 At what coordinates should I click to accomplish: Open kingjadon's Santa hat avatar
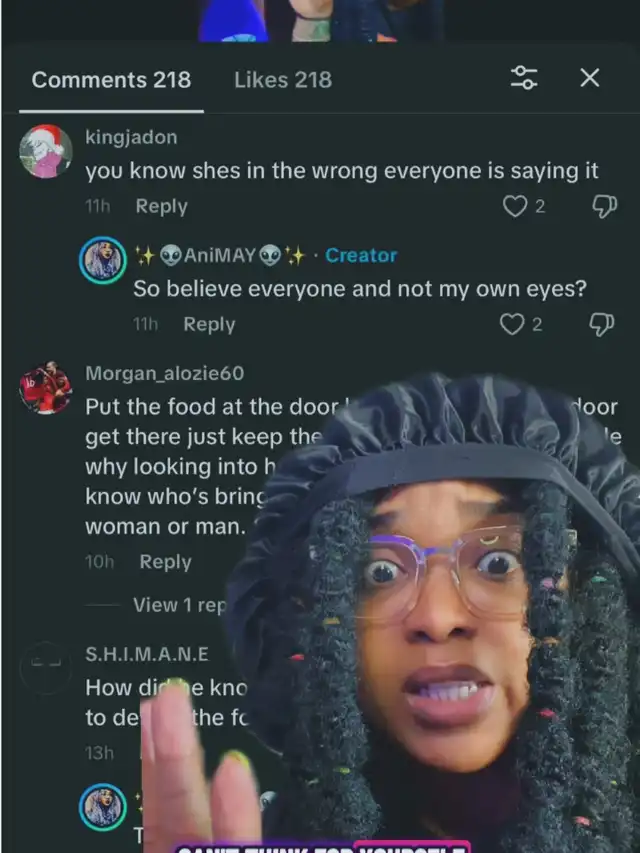tap(46, 151)
